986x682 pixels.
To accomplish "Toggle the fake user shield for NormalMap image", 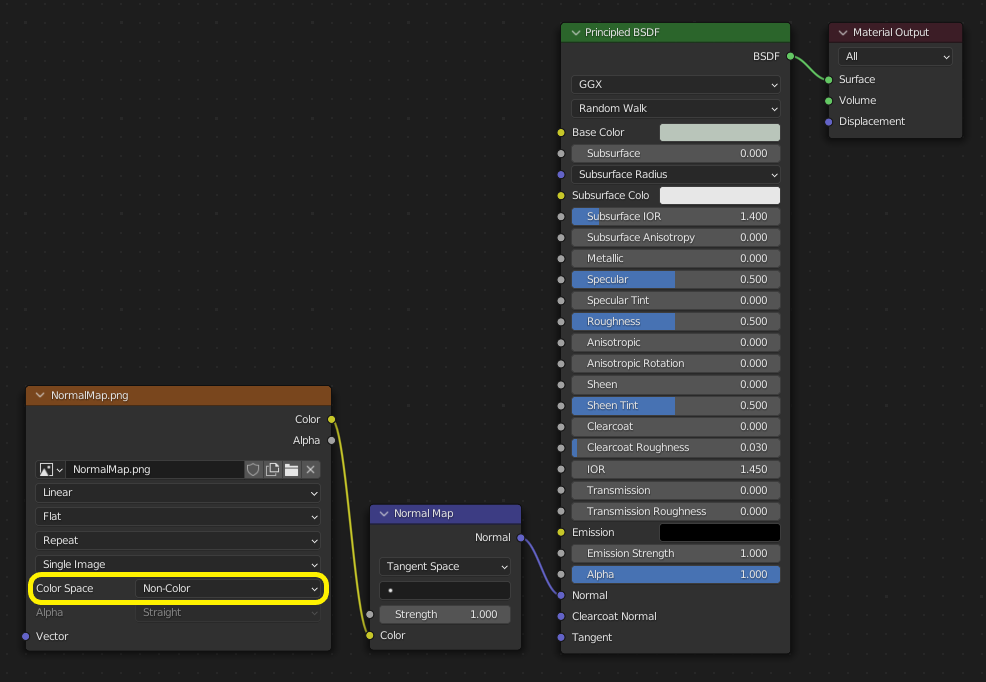I will pyautogui.click(x=253, y=469).
